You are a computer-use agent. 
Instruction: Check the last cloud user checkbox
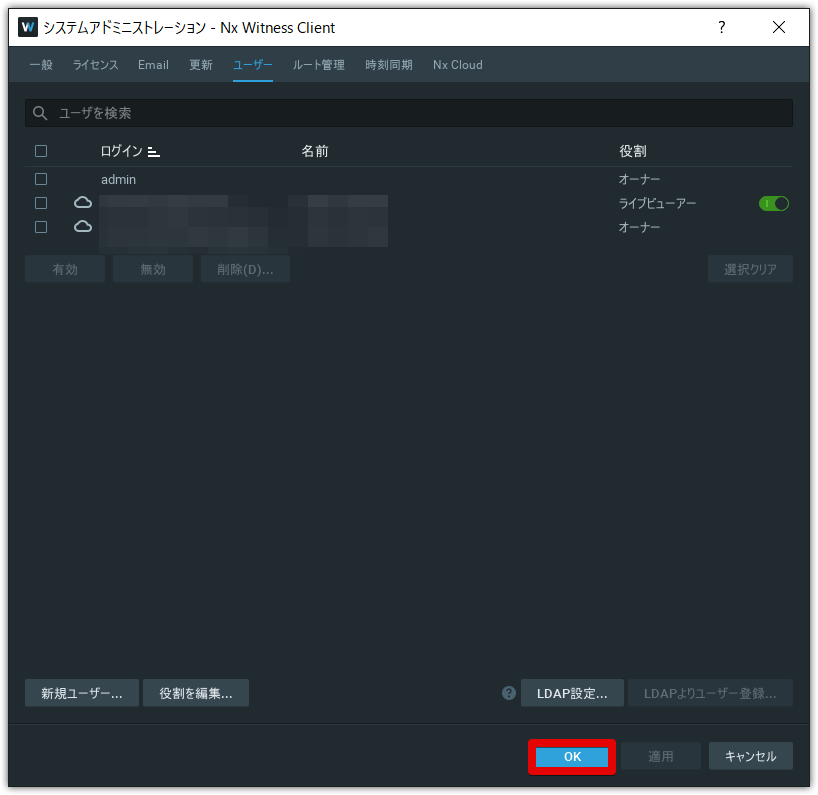click(41, 227)
